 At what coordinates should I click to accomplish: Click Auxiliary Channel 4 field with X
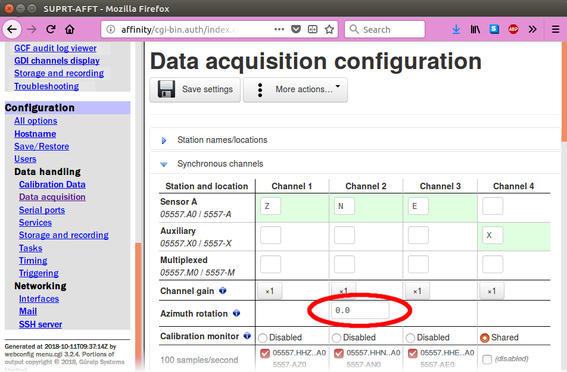tap(493, 235)
